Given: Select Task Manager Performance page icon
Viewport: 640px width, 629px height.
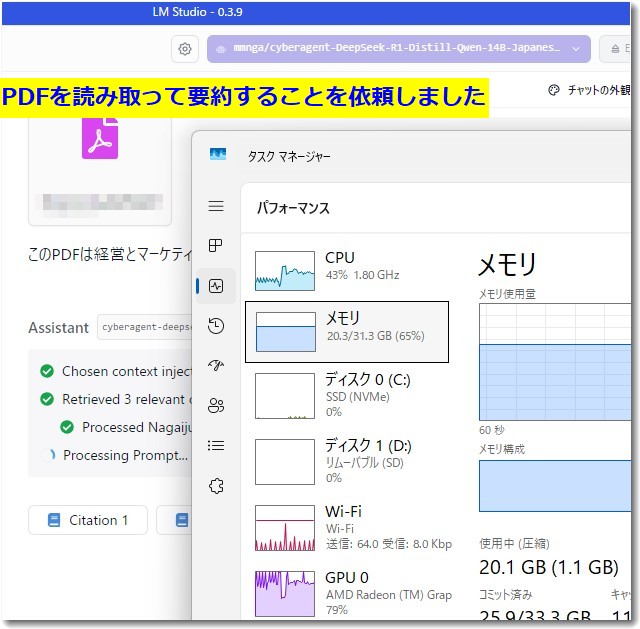Looking at the screenshot, I should pyautogui.click(x=216, y=286).
